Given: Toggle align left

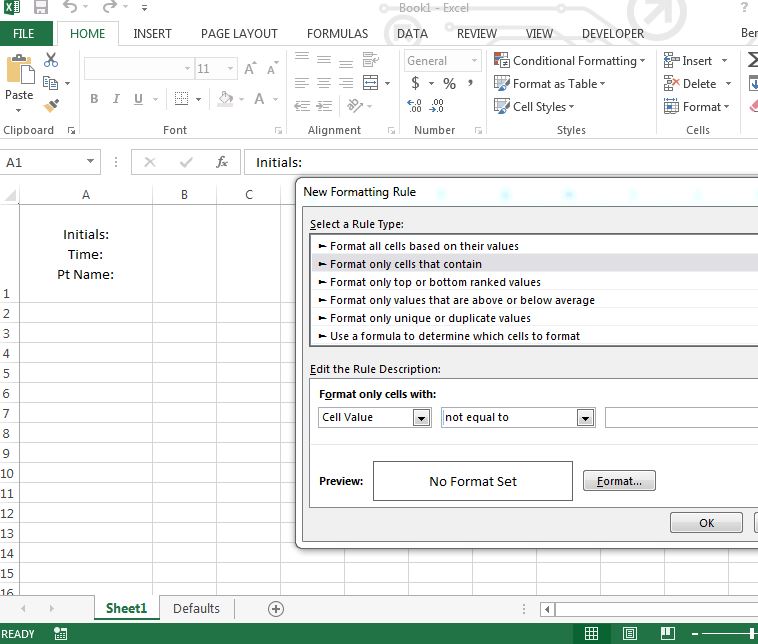Looking at the screenshot, I should tap(302, 83).
